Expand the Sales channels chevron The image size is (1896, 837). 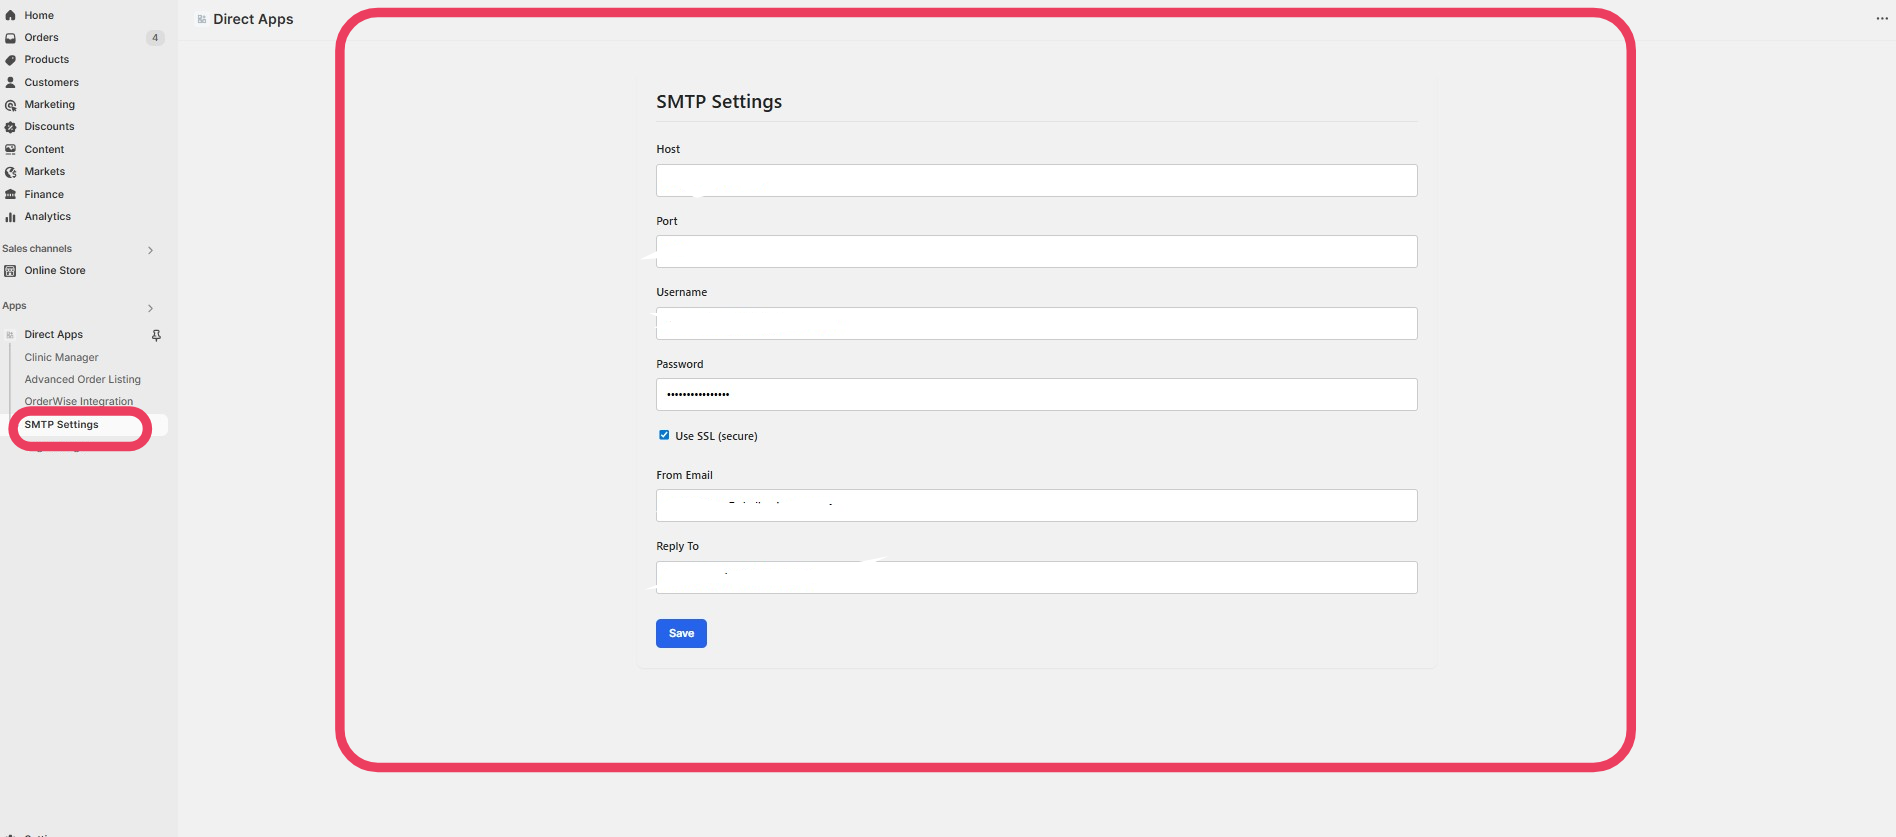click(150, 250)
